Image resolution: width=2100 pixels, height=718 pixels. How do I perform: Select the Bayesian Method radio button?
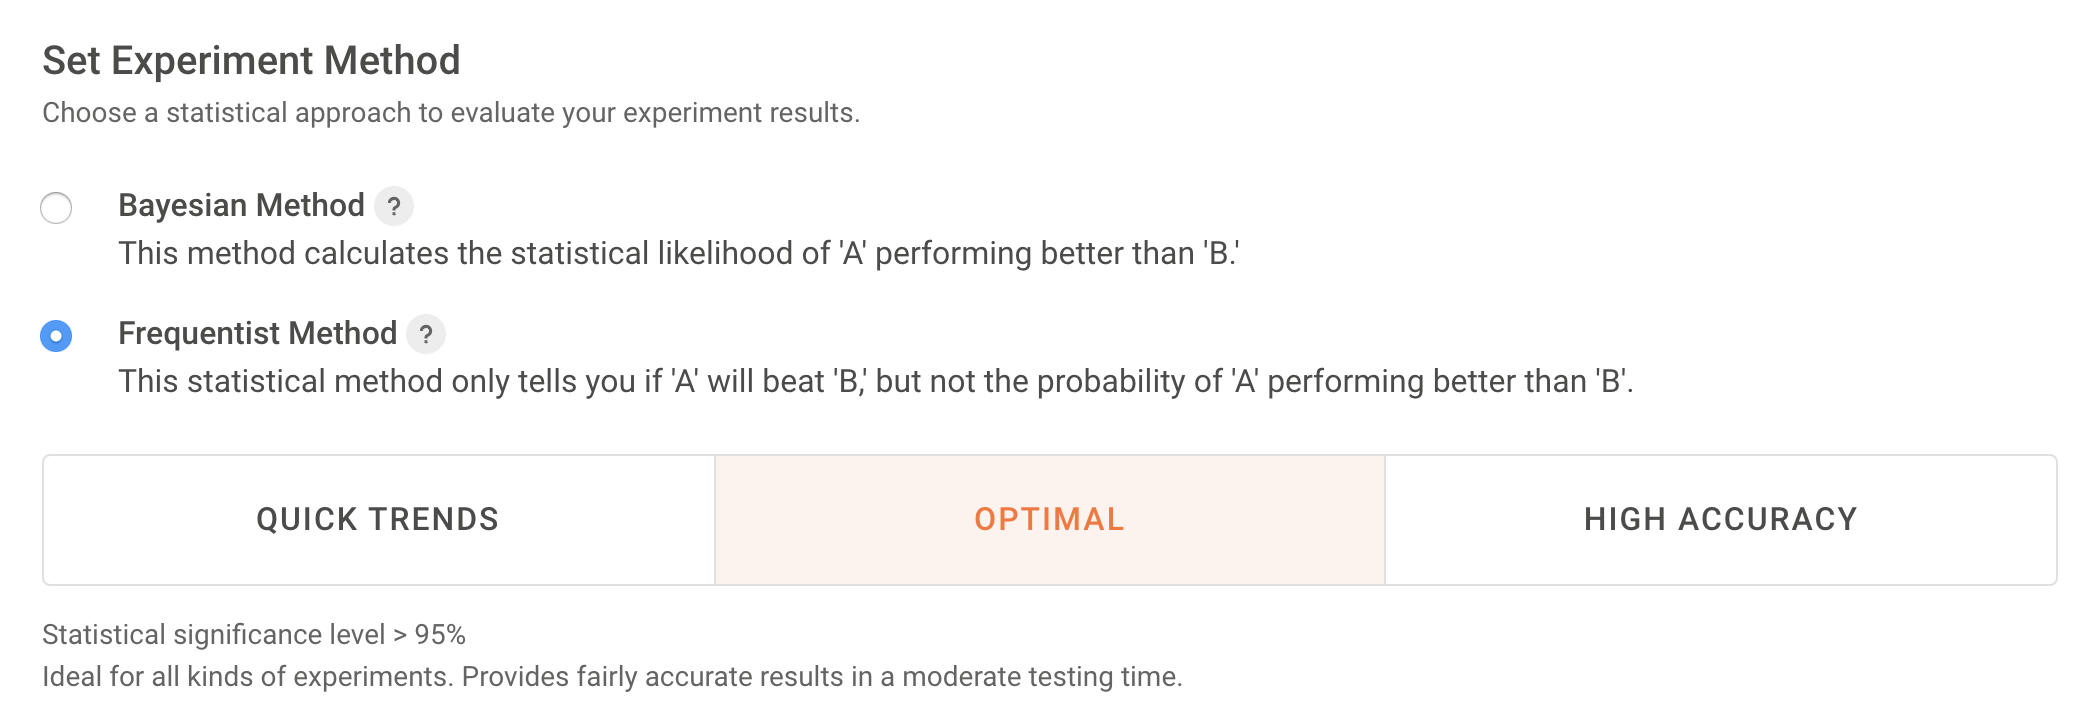coord(57,208)
